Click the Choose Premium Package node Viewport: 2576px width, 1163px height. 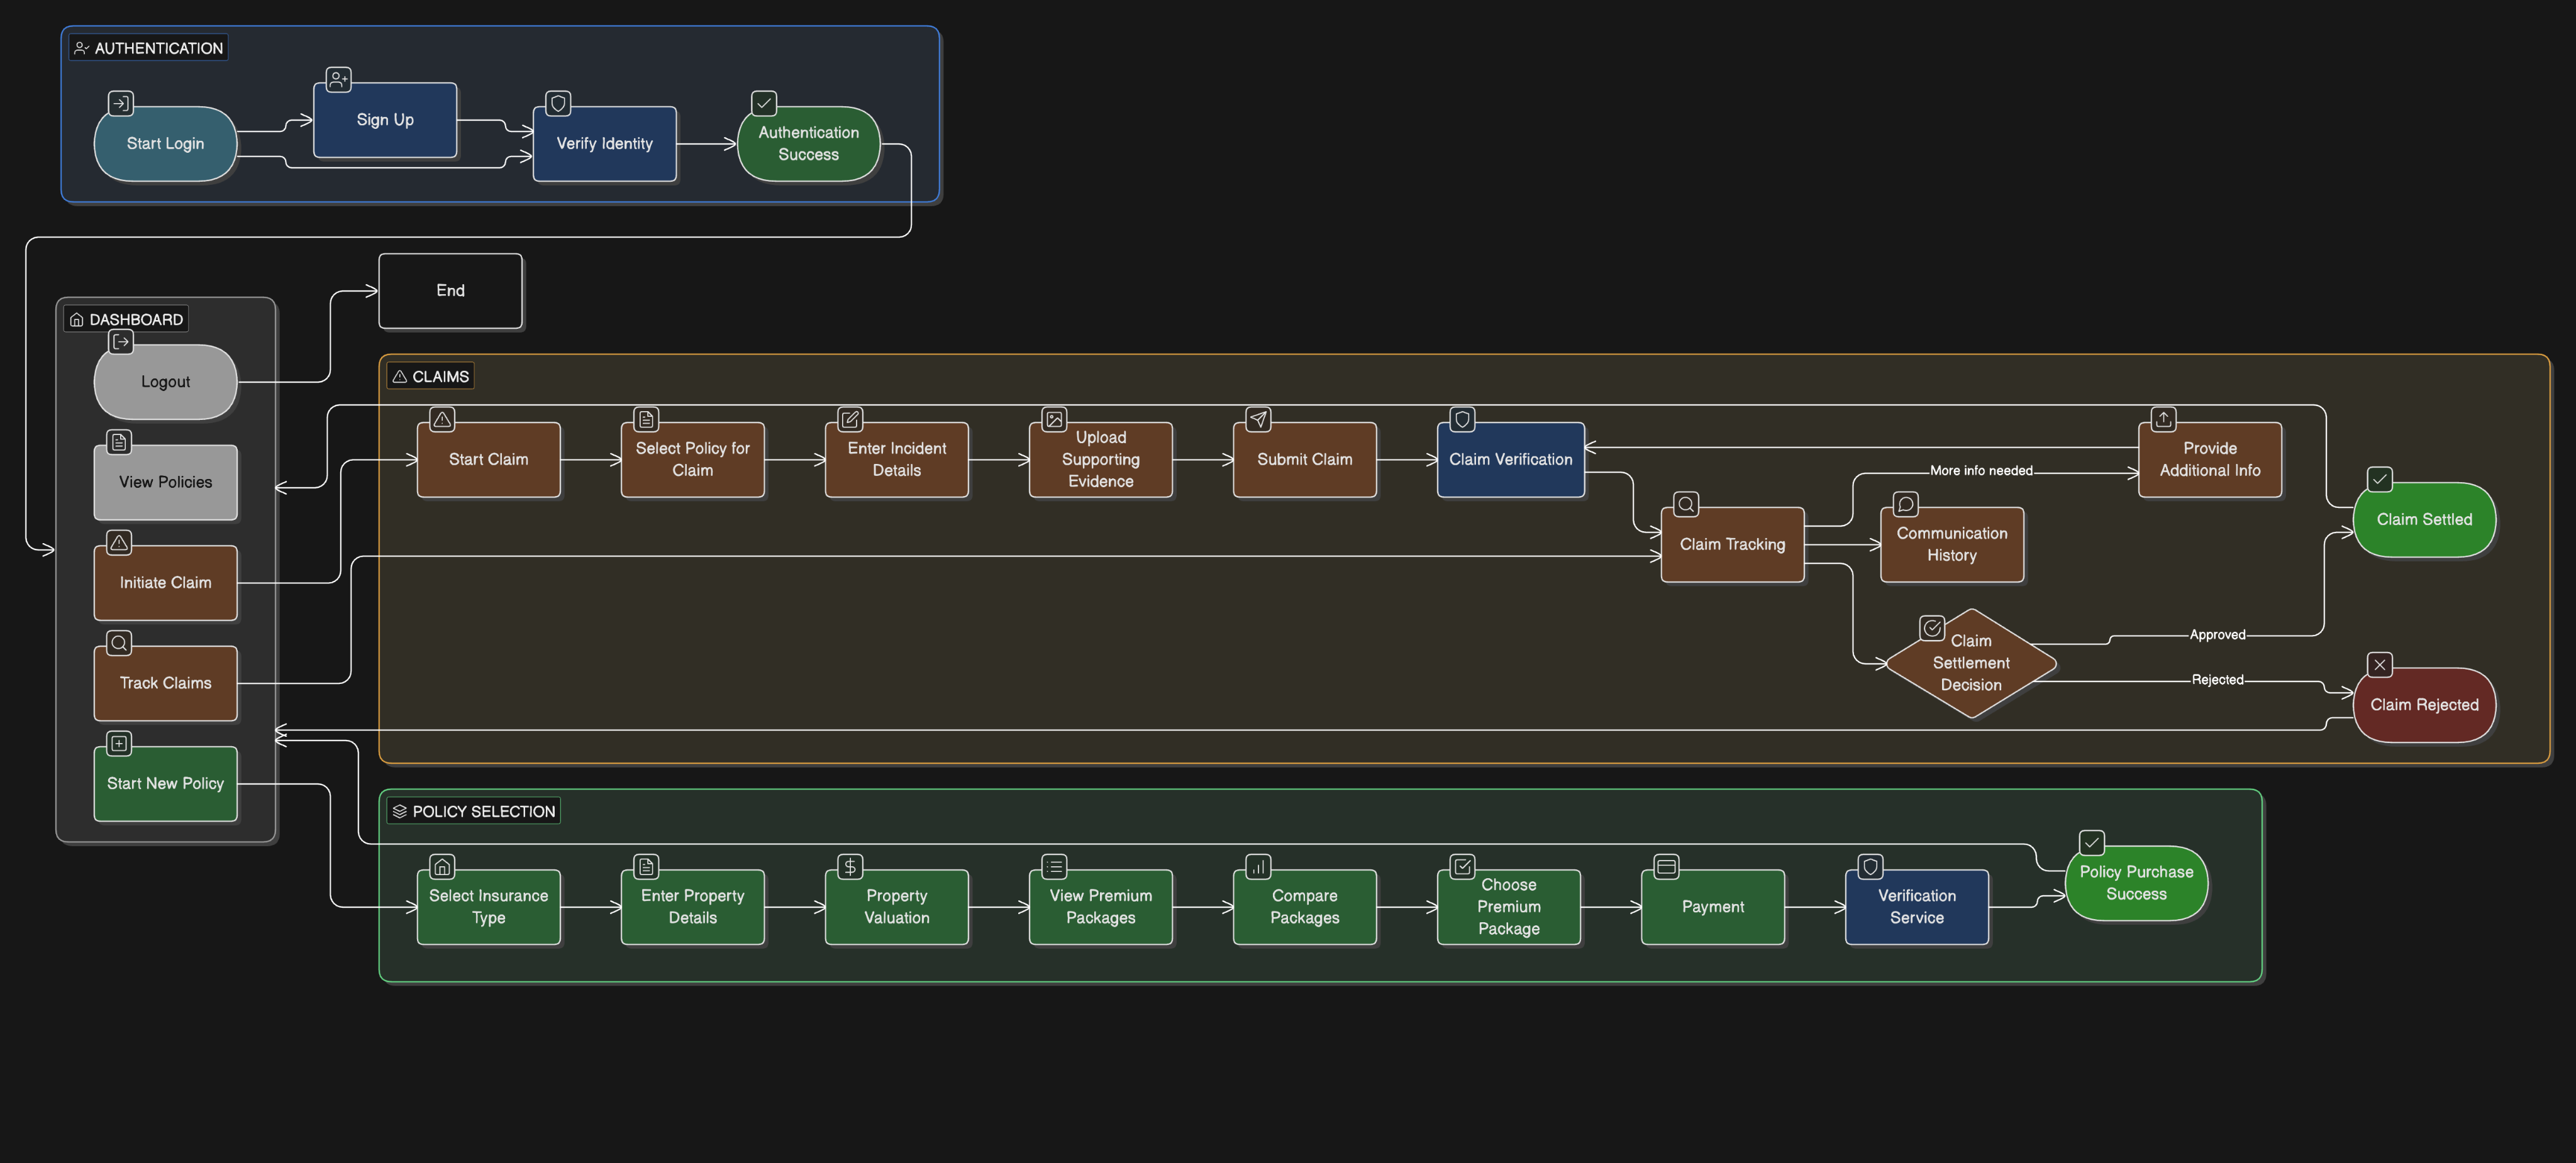(x=1509, y=907)
